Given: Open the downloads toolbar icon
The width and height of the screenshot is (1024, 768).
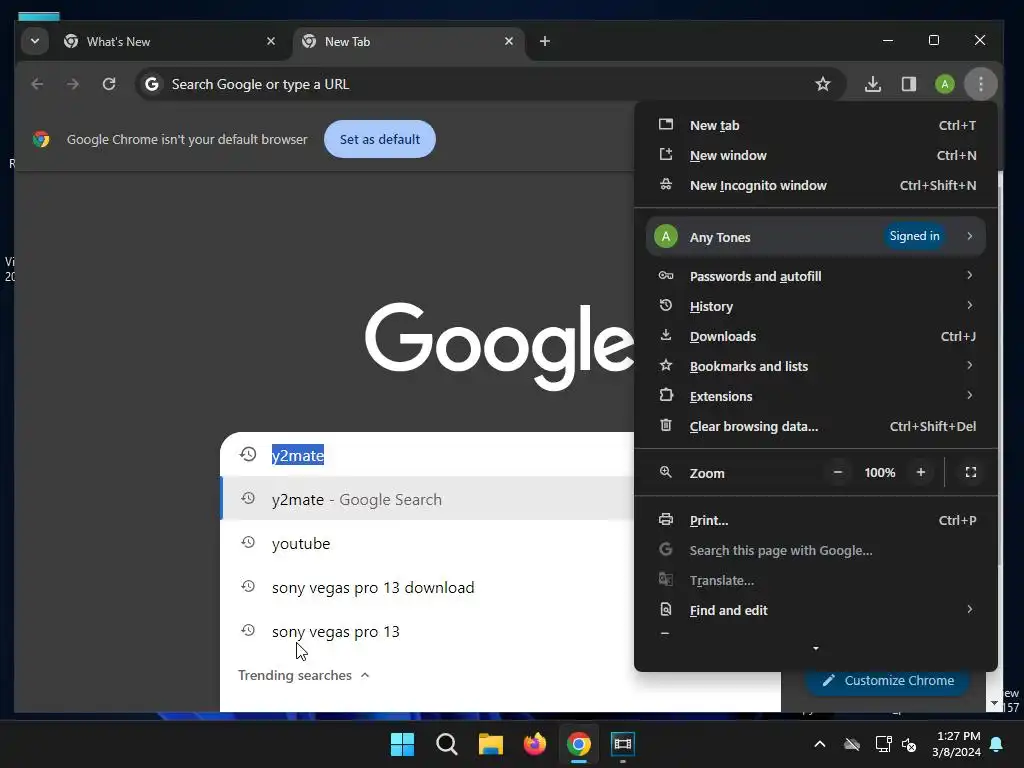Looking at the screenshot, I should coord(872,84).
